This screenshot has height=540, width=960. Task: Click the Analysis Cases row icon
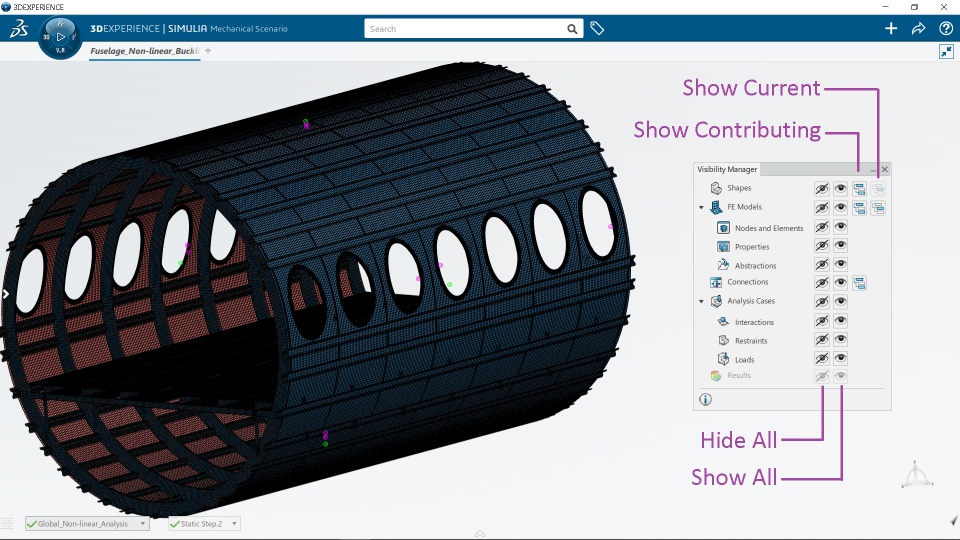[716, 301]
